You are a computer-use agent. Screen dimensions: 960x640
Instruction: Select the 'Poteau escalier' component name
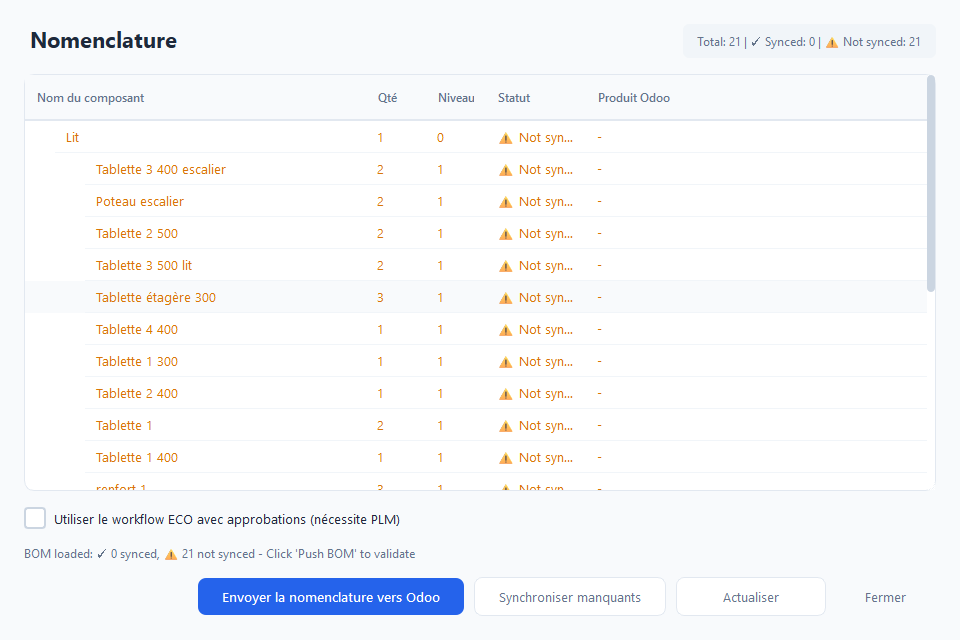point(140,201)
